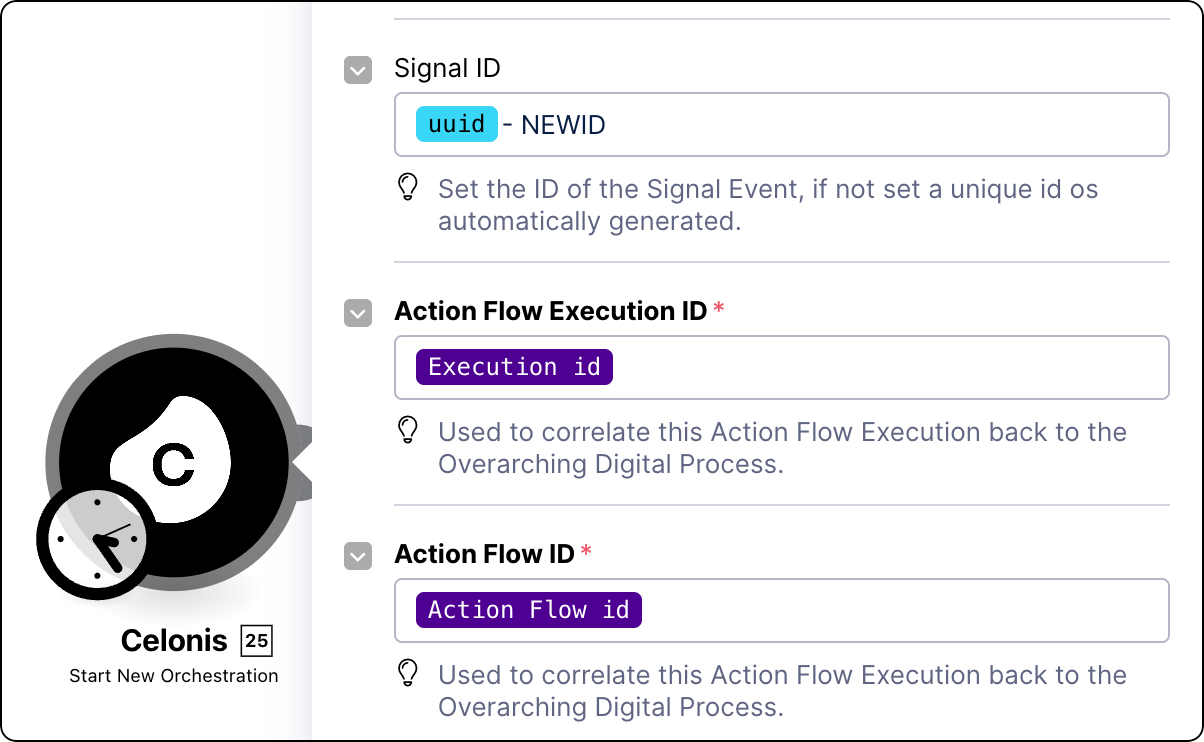Click lightbulb hint under Action Flow ID field

click(408, 674)
